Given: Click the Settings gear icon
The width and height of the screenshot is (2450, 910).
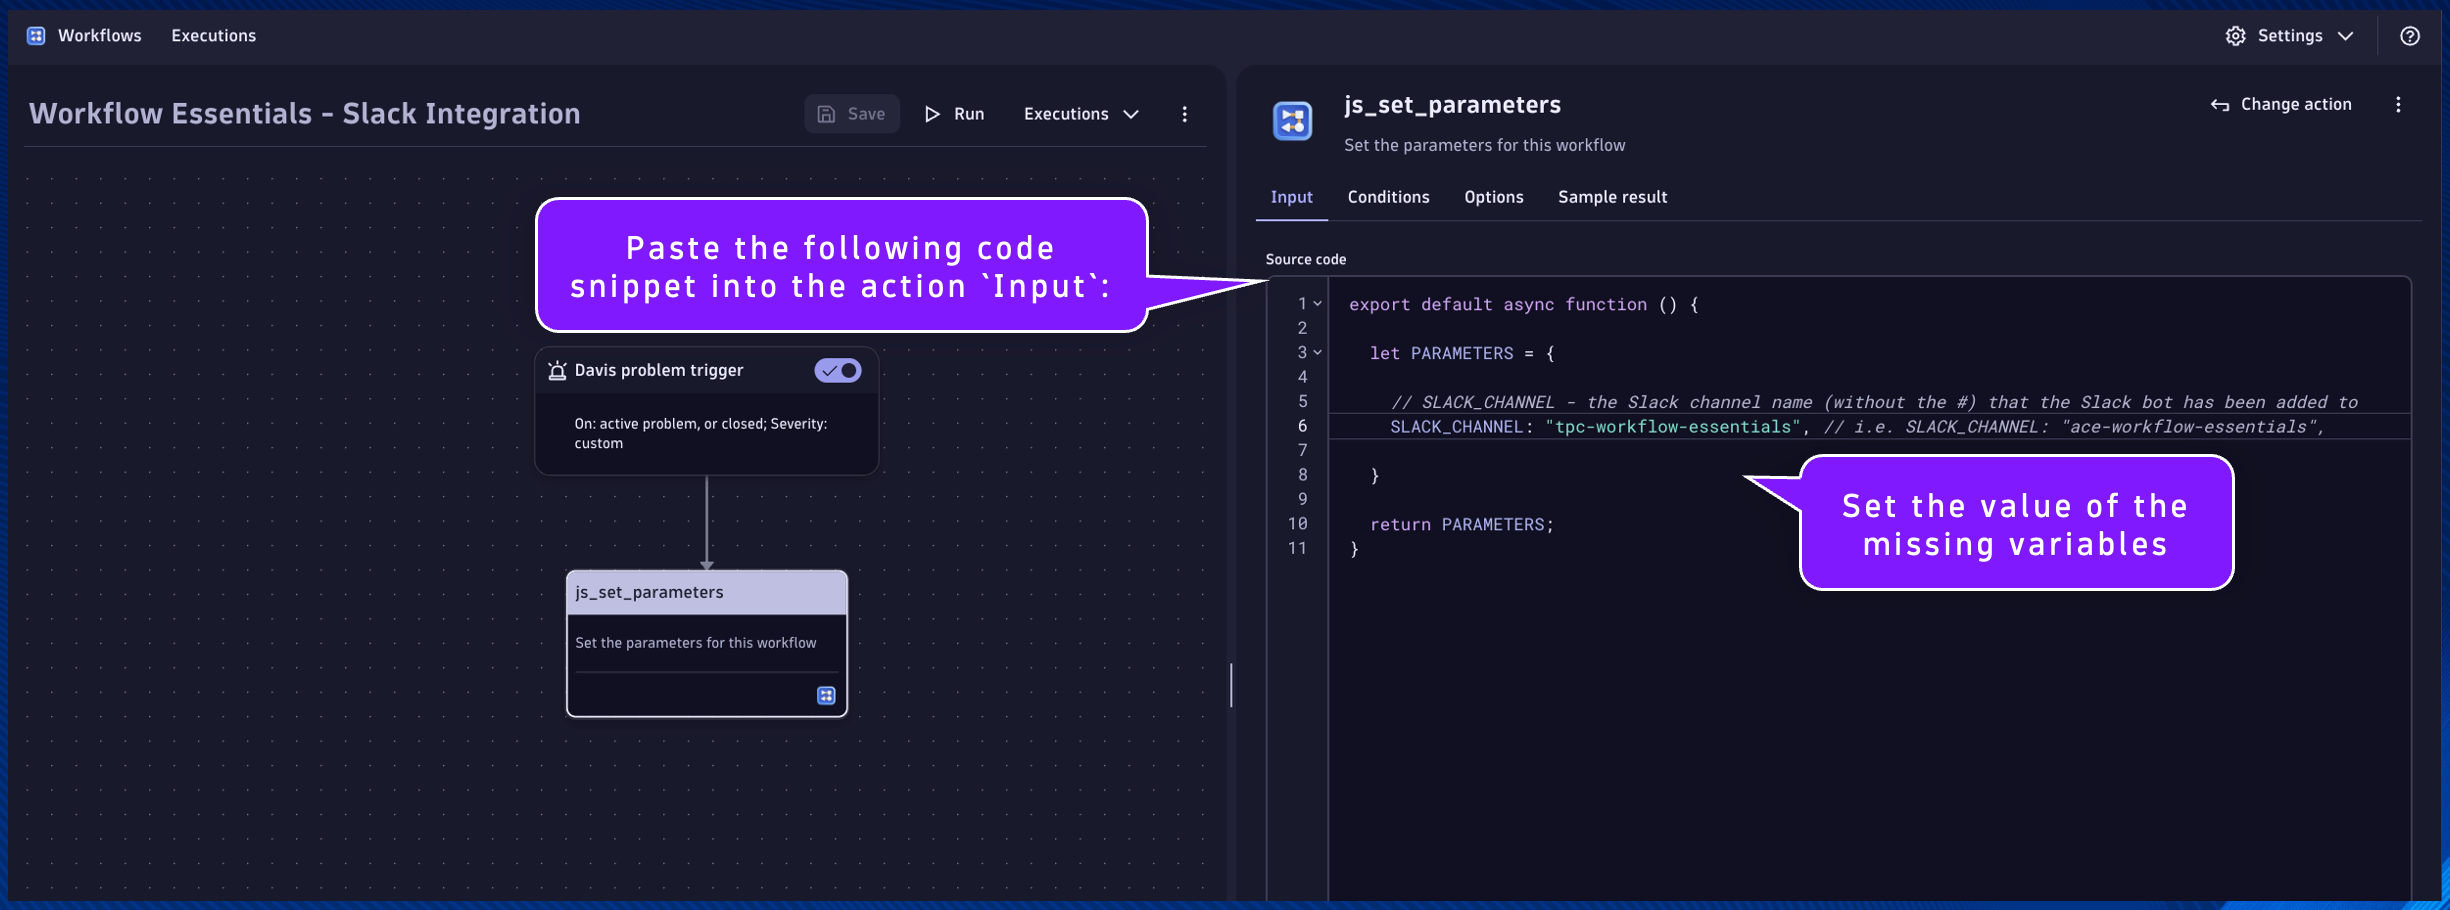Looking at the screenshot, I should click(x=2235, y=36).
